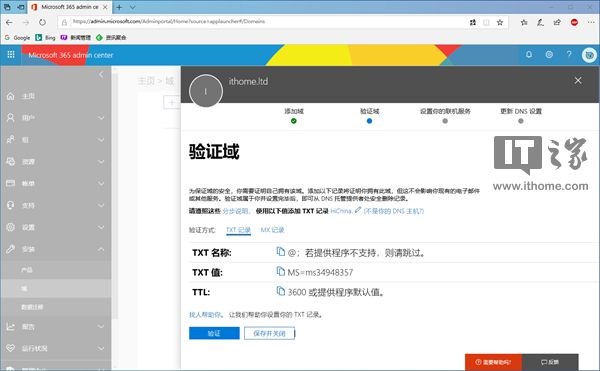The height and width of the screenshot is (371, 600).
Task: Click the red ad blocker extension icon
Action: click(574, 22)
